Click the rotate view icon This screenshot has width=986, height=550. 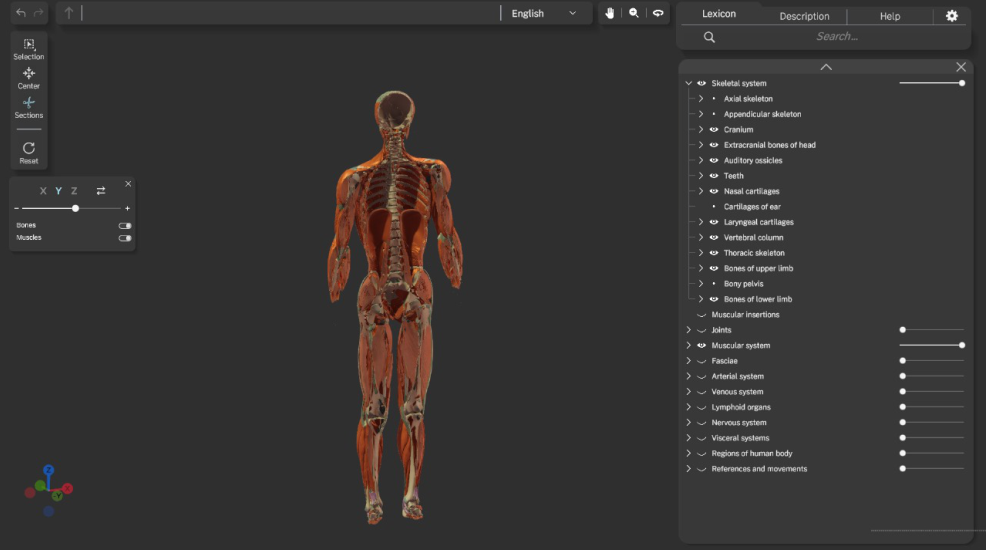[x=658, y=13]
